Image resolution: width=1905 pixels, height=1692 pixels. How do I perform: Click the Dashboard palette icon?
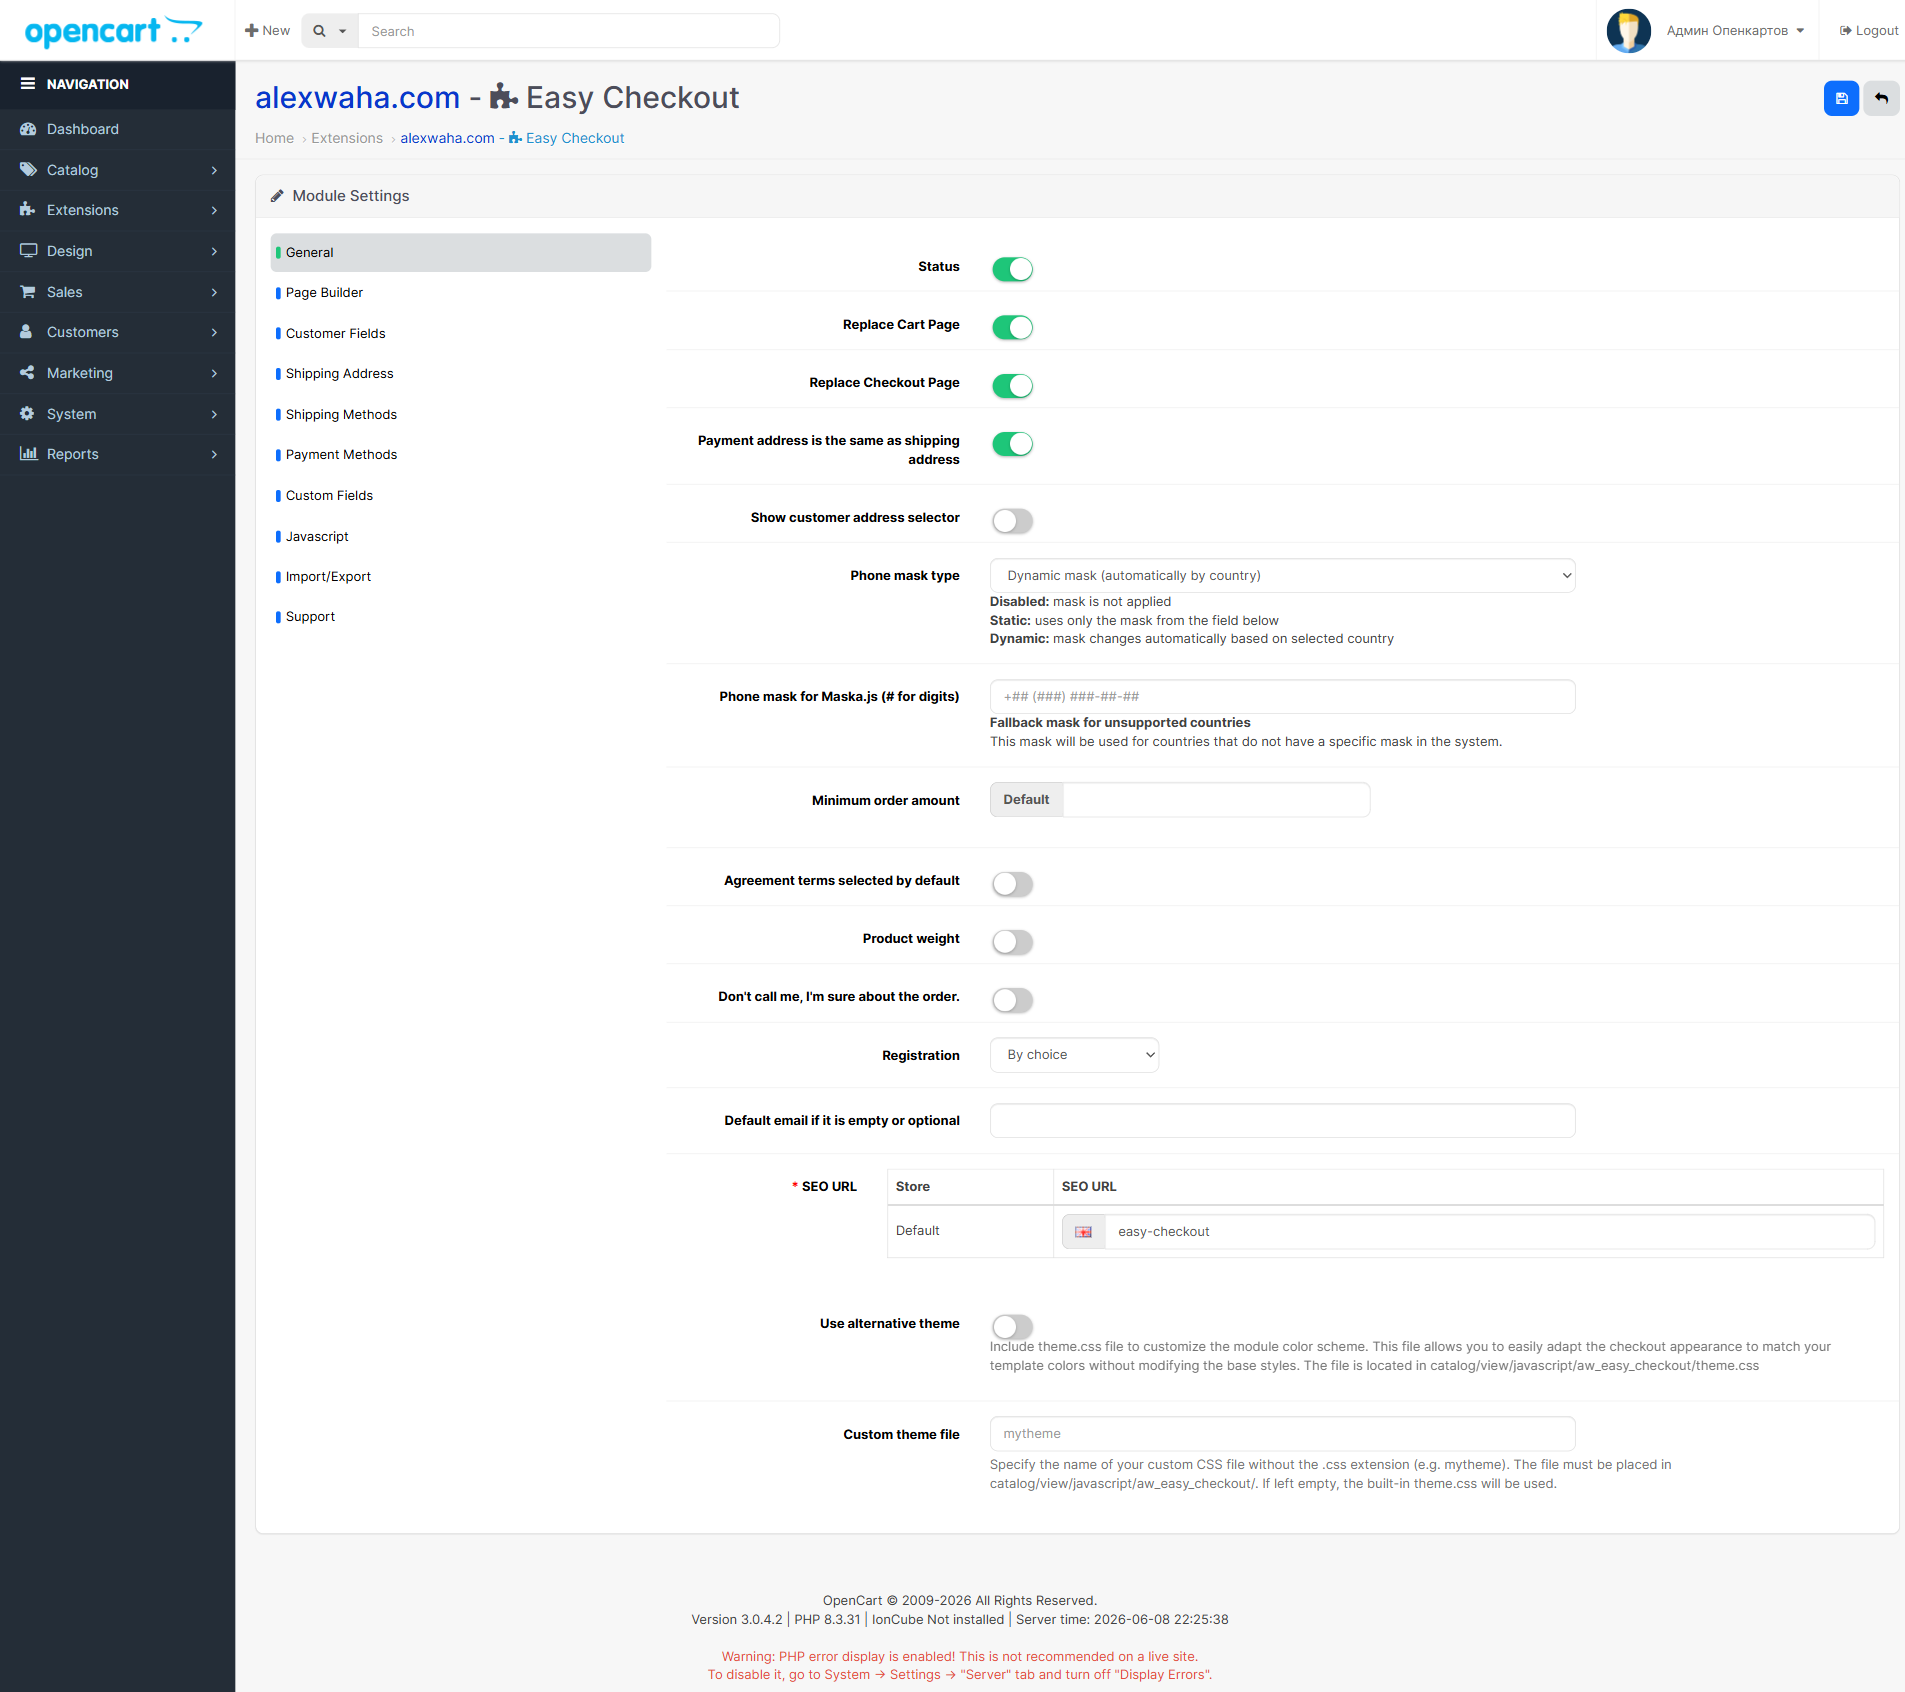coord(28,129)
